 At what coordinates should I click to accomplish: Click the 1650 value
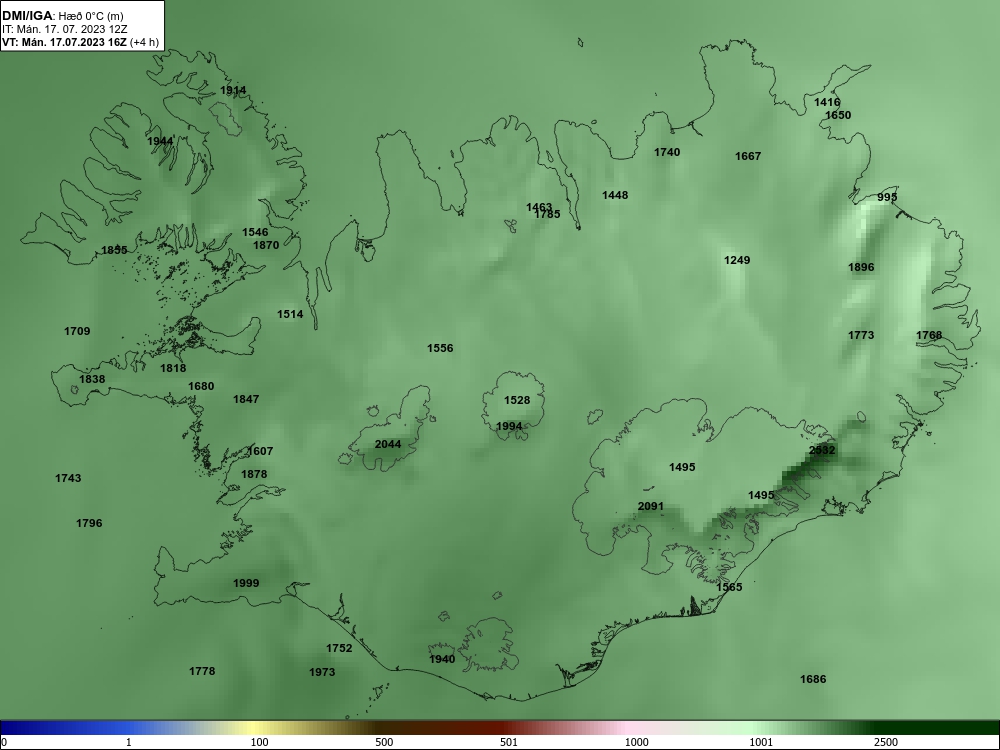(838, 115)
